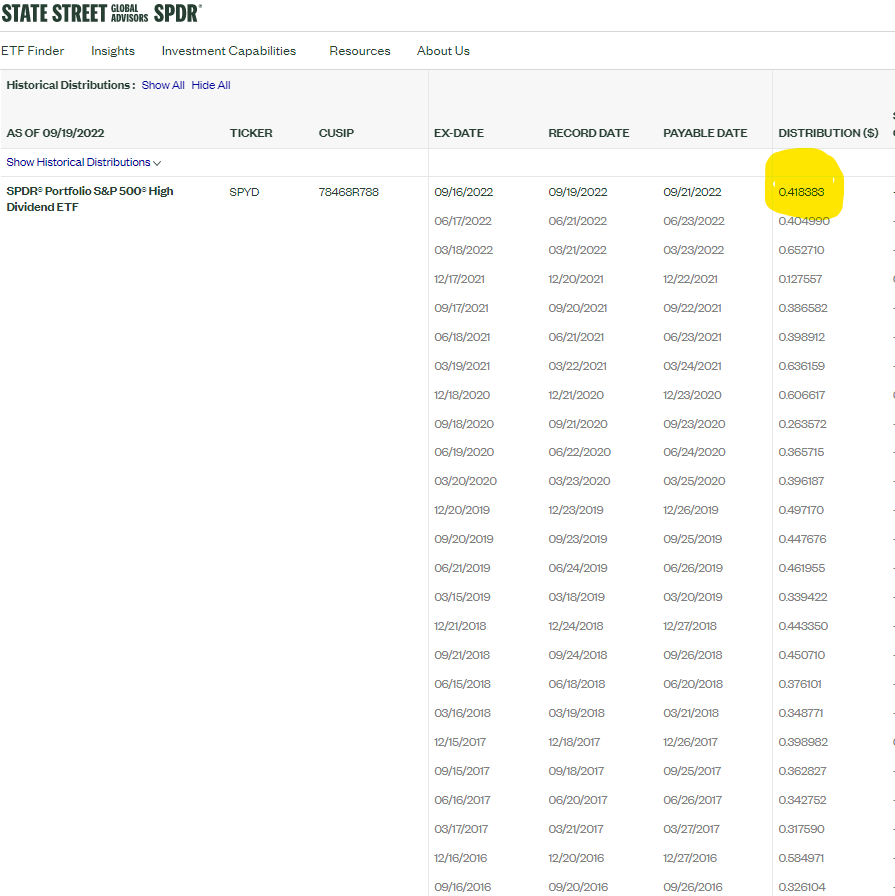Click the AS OF 09/19/2022 header
Image resolution: width=895 pixels, height=896 pixels.
click(55, 133)
